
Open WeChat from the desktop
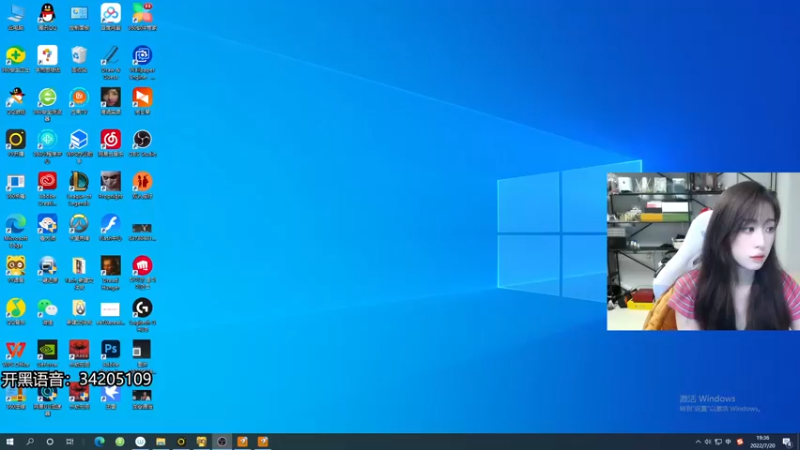47,312
